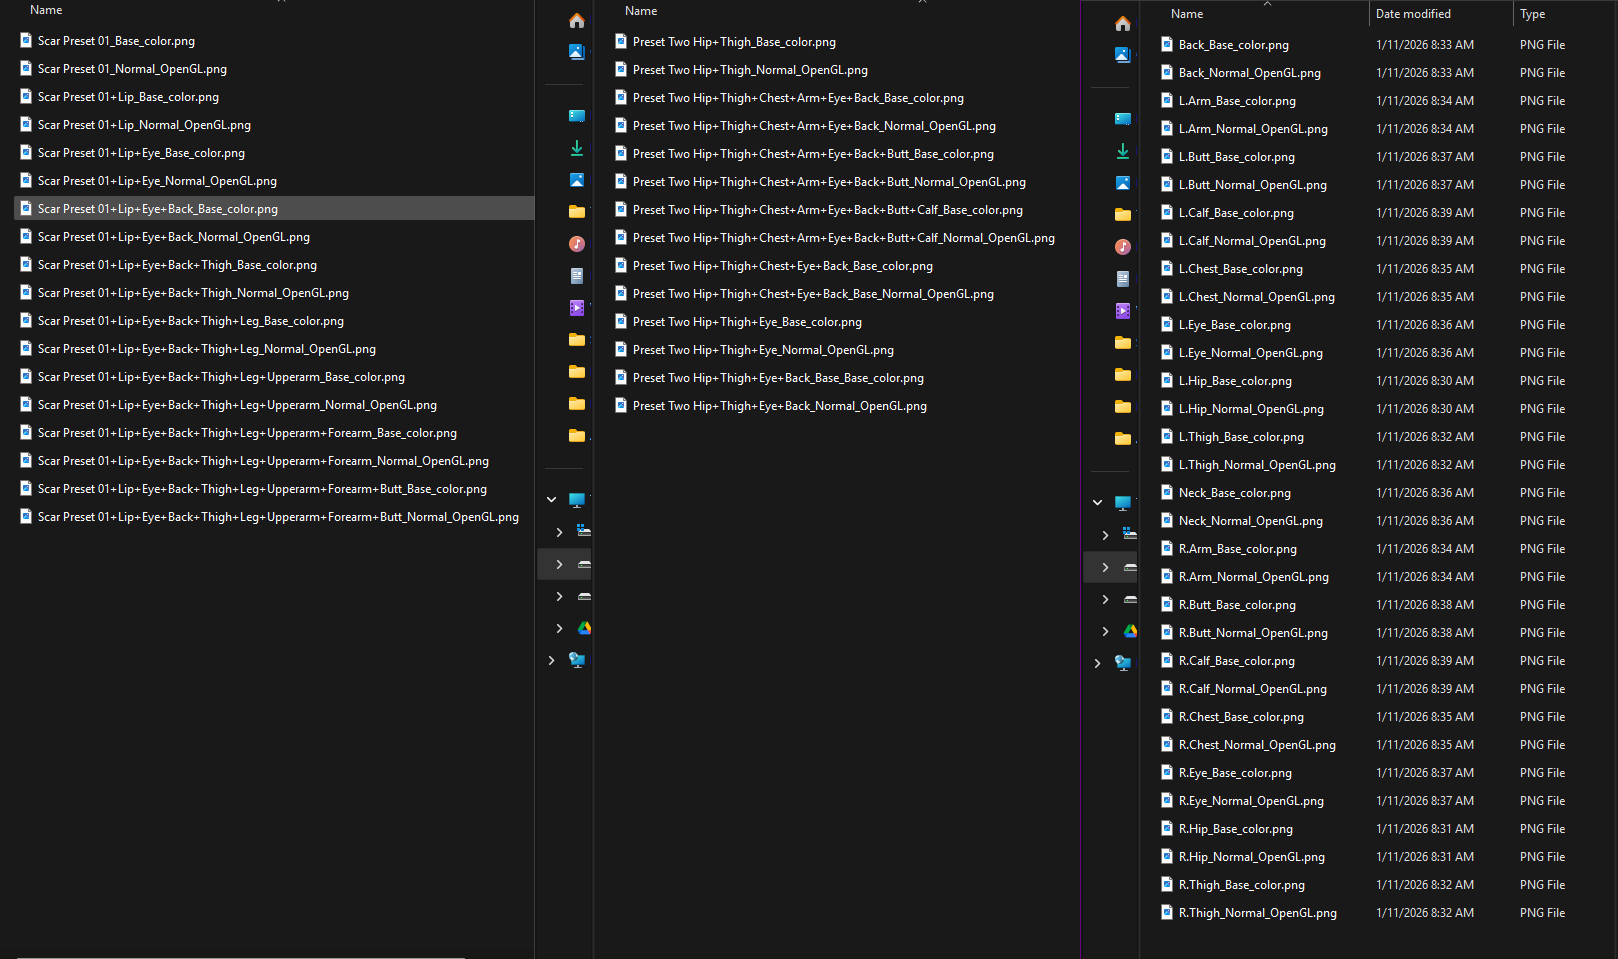
Task: Open Music in the Back_Base_color window's sidebar
Action: point(1123,247)
